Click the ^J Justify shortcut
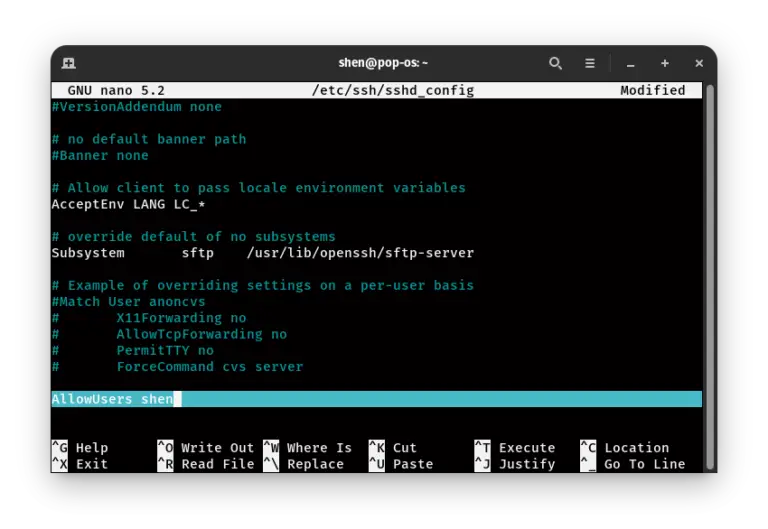 click(x=515, y=464)
